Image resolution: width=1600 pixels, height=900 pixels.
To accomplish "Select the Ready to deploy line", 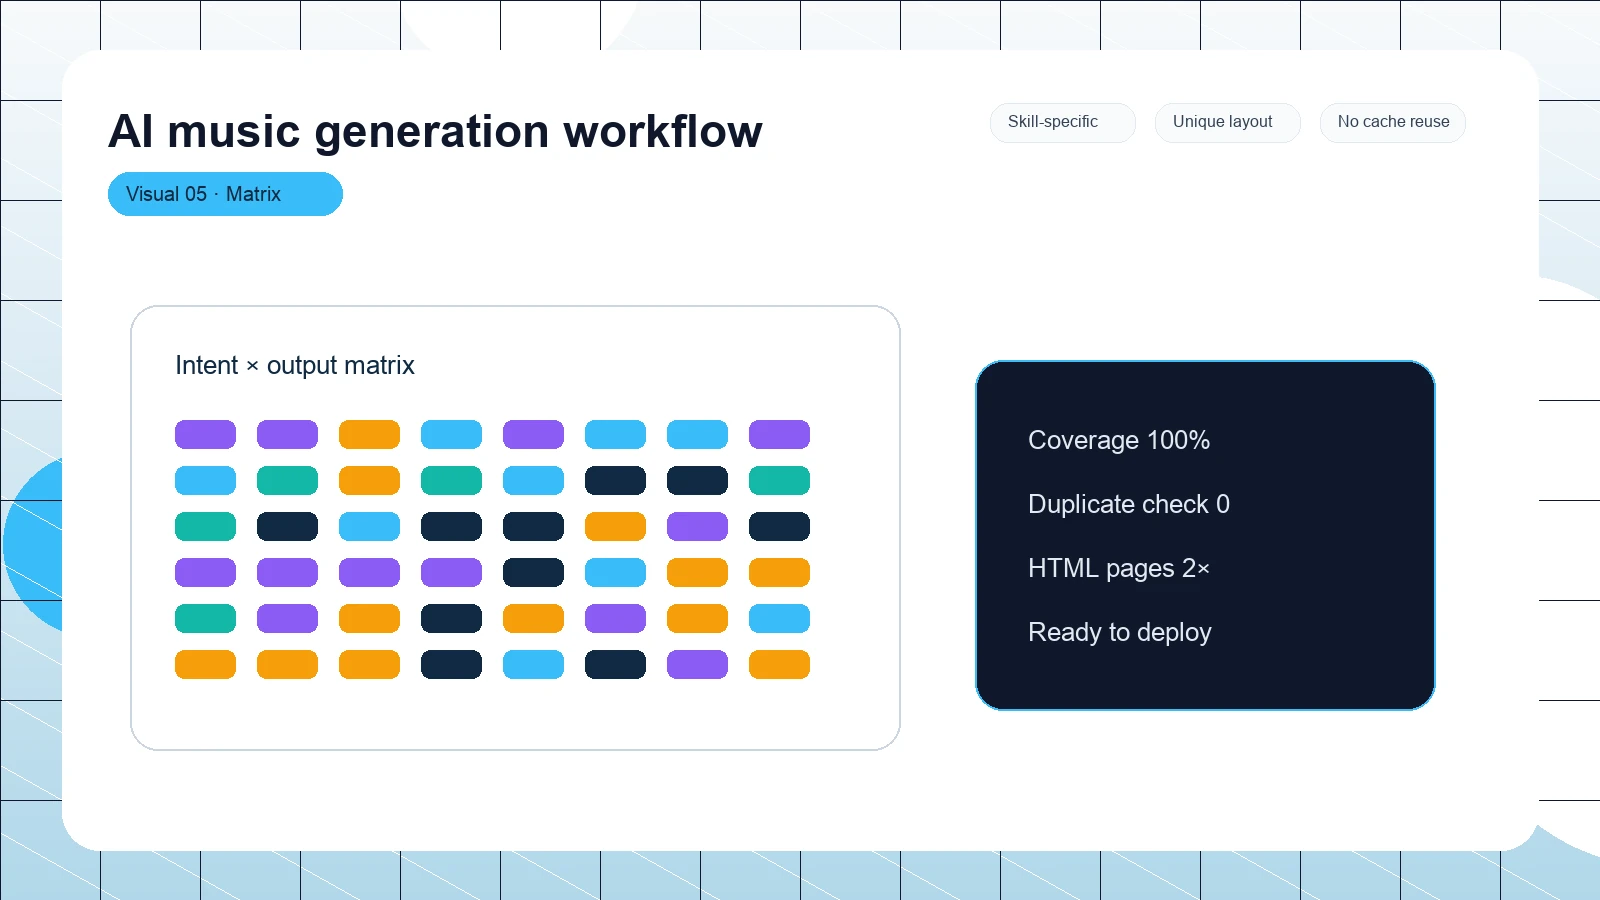I will [x=1120, y=632].
